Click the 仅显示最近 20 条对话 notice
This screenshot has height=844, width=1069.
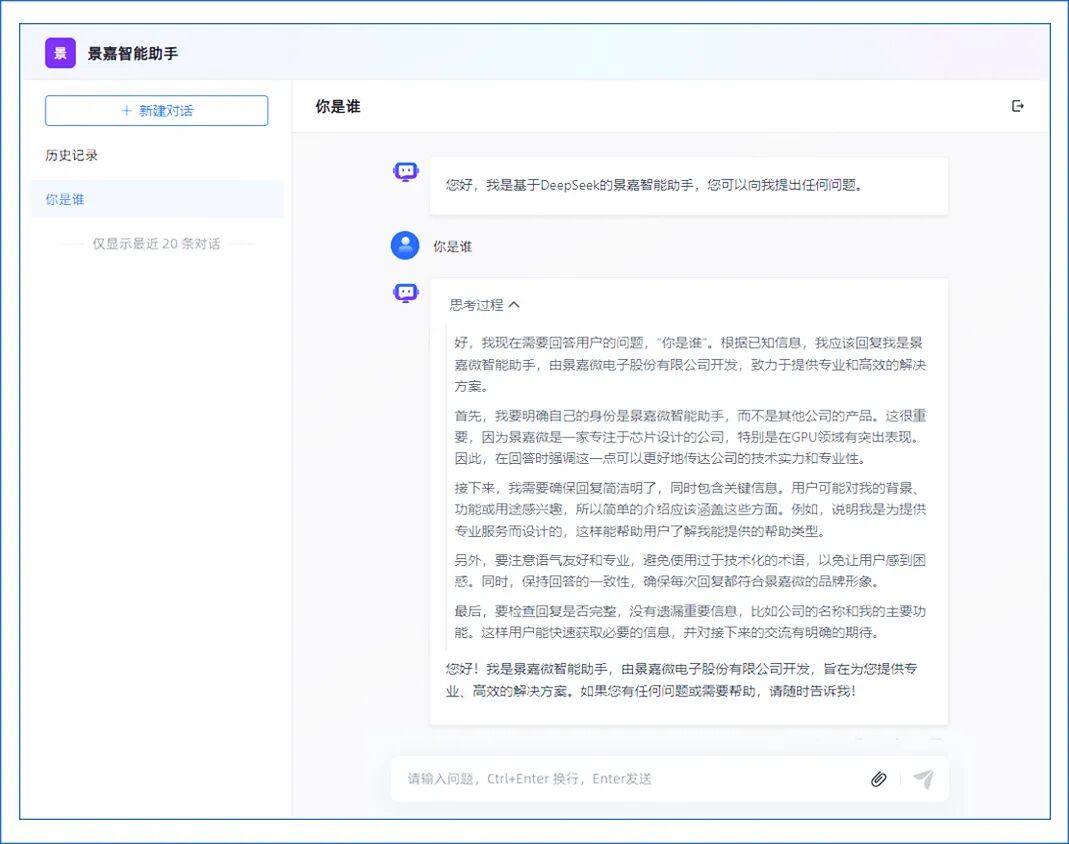pos(155,243)
